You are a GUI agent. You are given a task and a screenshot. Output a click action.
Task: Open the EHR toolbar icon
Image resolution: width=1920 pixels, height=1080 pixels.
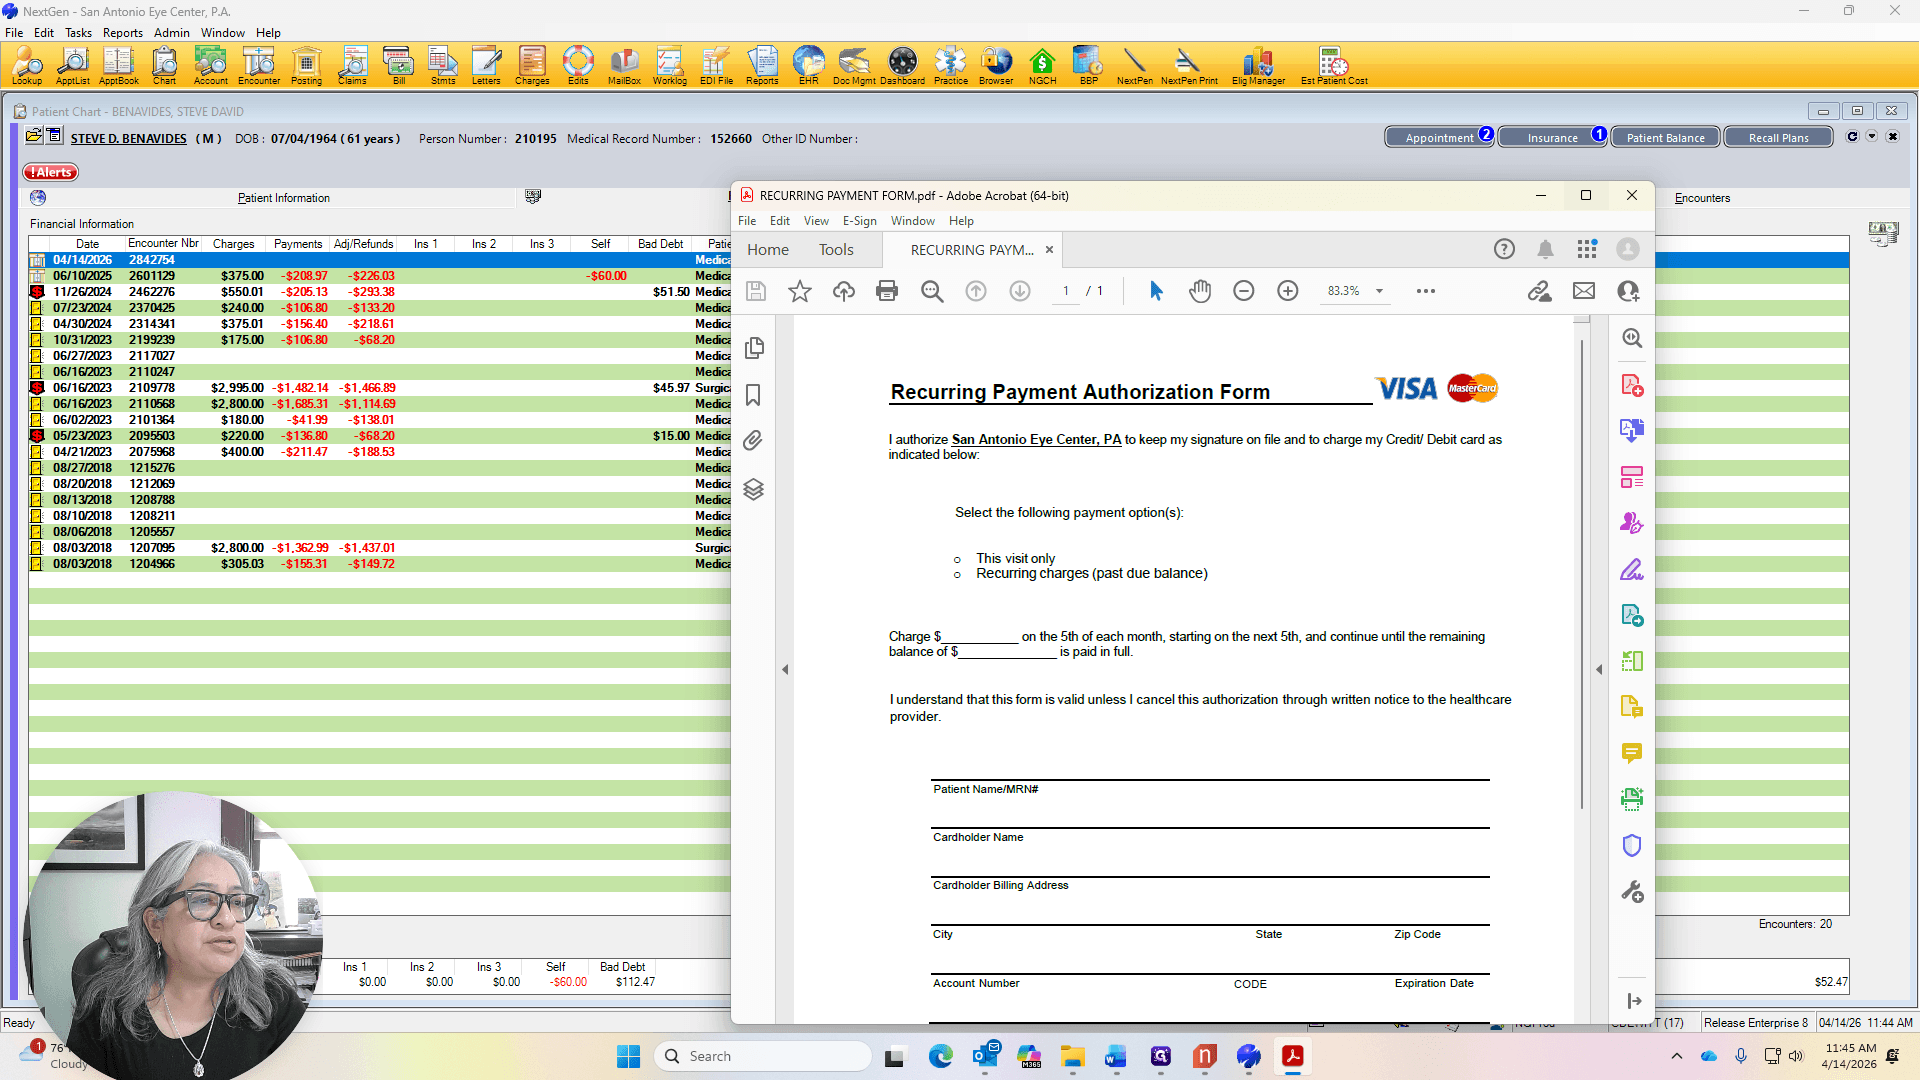(x=808, y=65)
